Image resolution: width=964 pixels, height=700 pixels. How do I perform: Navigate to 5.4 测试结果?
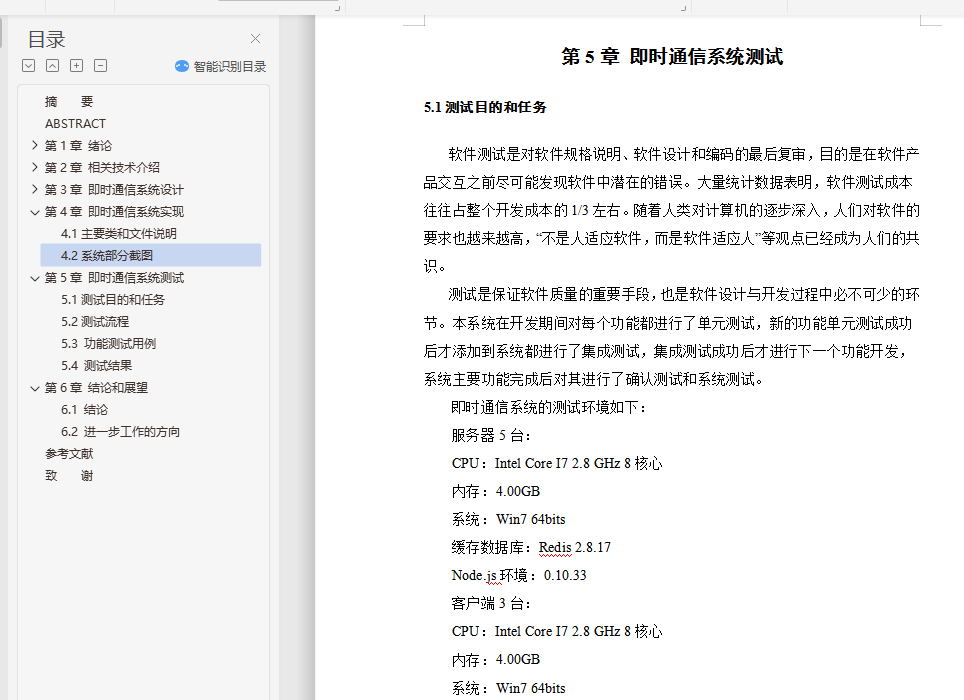click(x=97, y=366)
